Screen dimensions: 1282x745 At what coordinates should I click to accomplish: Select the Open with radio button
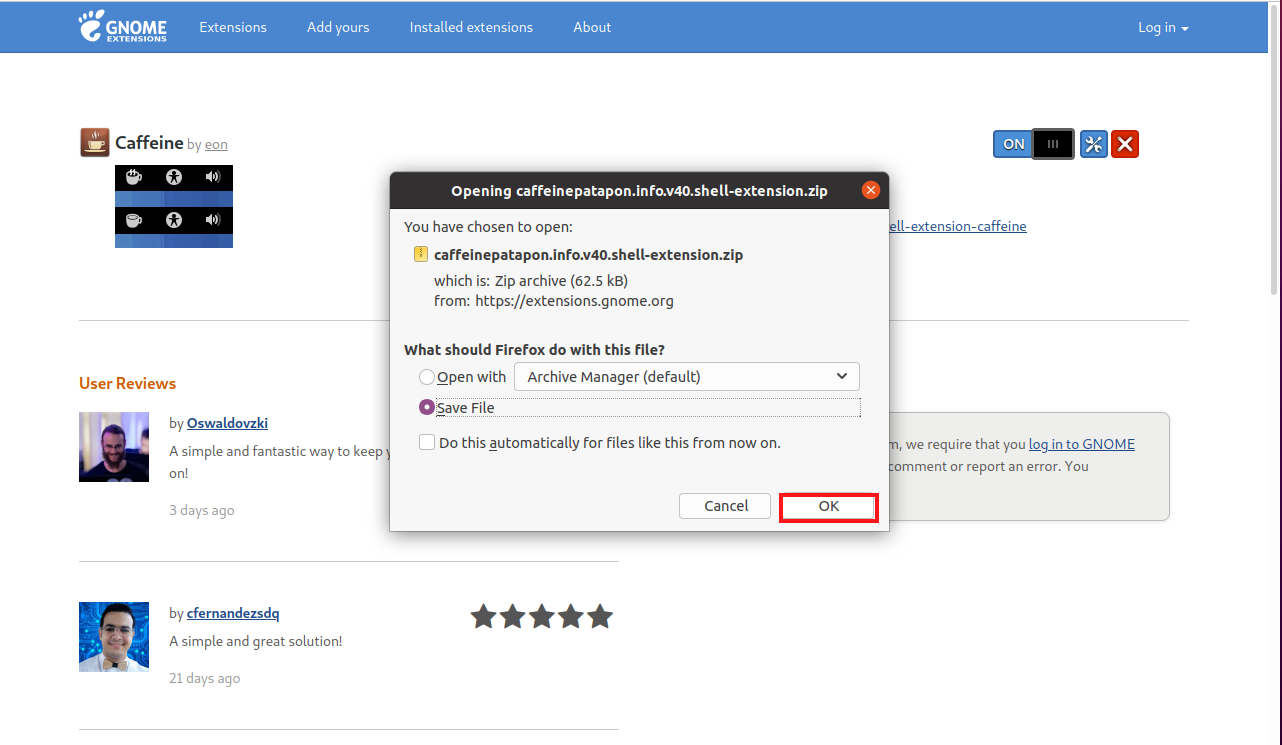pyautogui.click(x=427, y=377)
